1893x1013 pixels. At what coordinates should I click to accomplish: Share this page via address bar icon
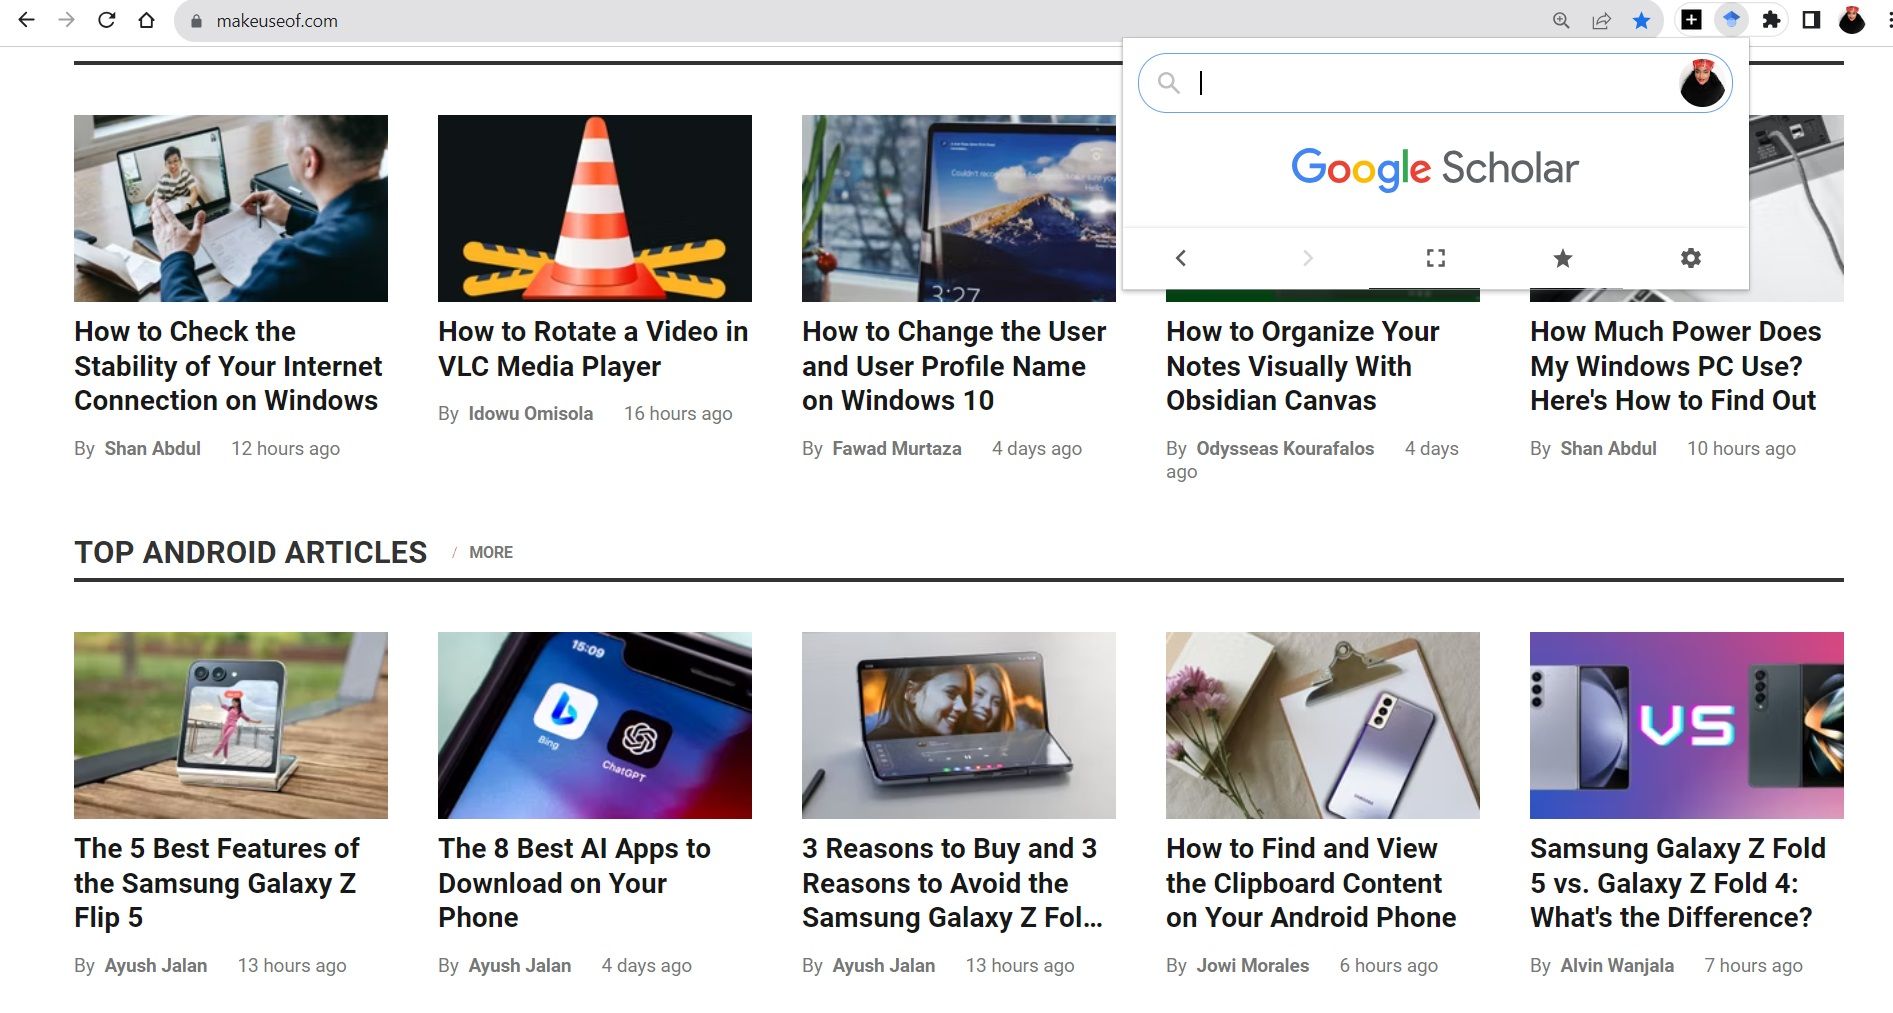(x=1601, y=21)
